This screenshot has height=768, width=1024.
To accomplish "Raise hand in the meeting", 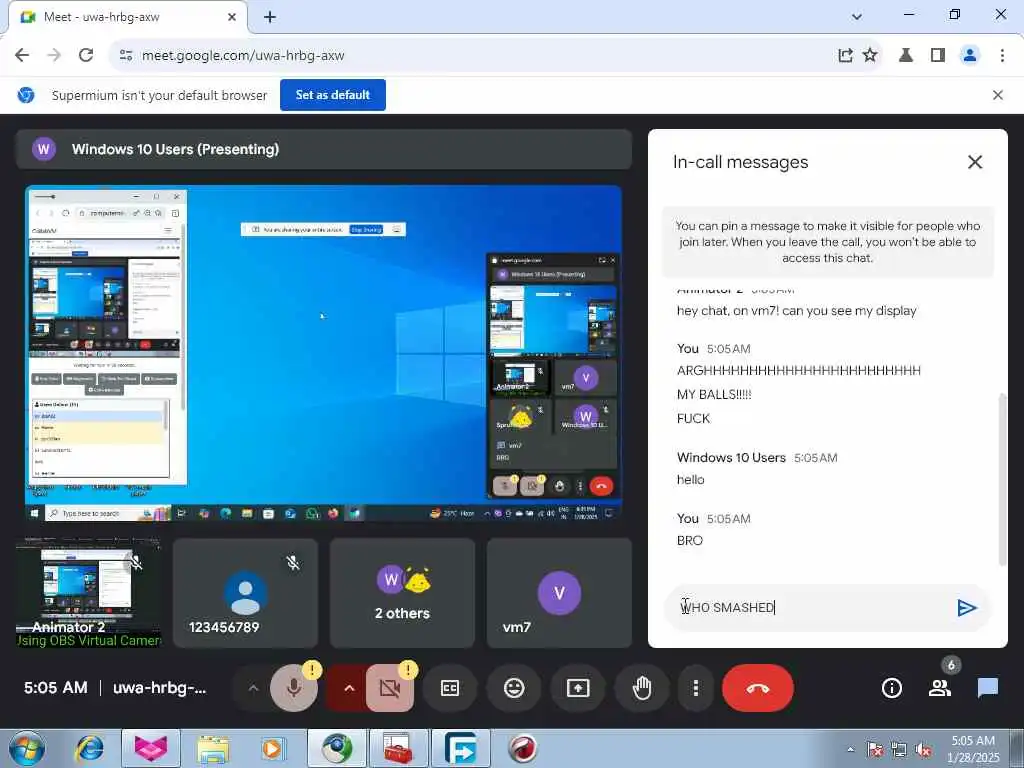I will (x=642, y=688).
